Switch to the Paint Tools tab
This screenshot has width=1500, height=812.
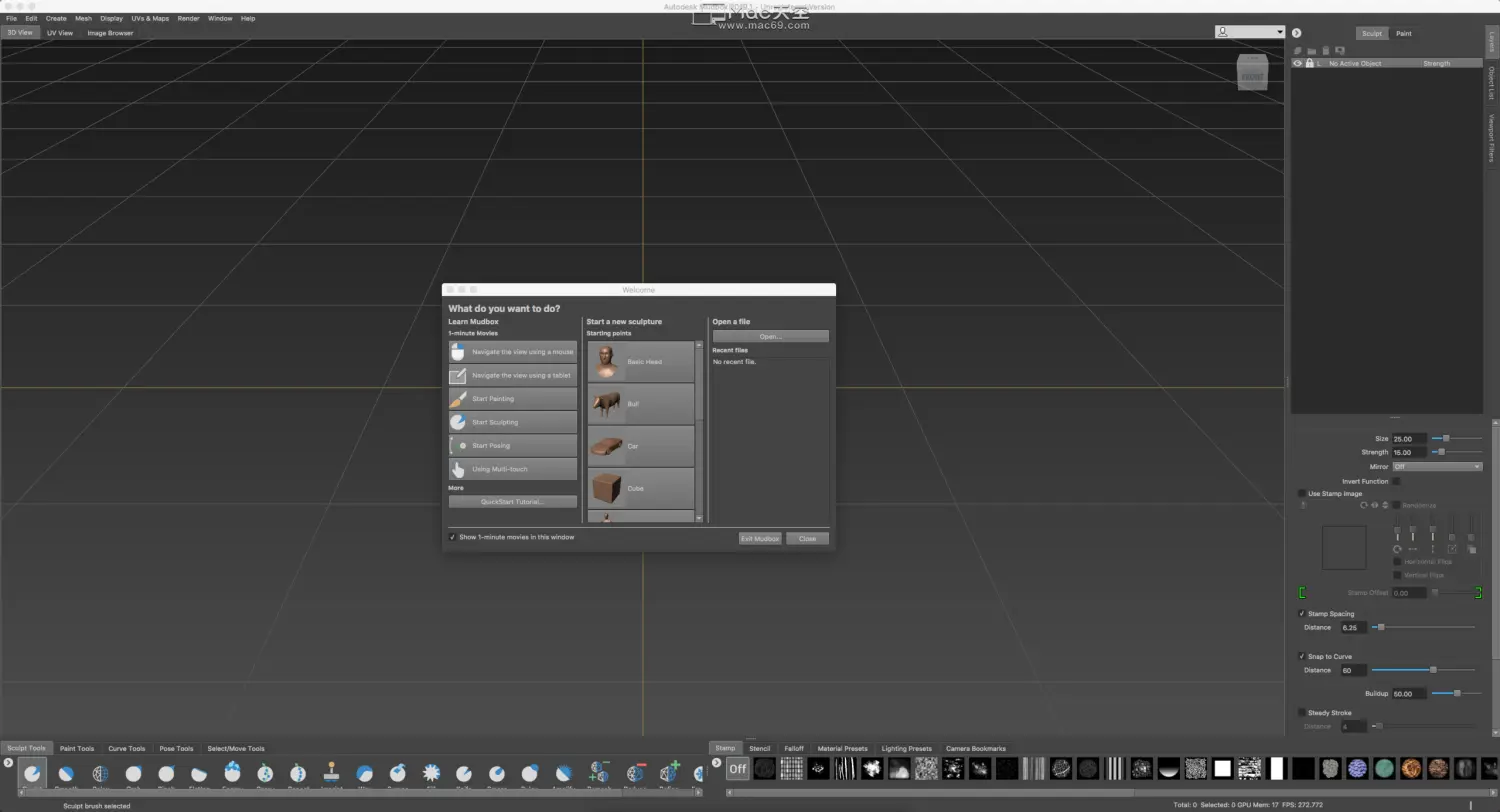77,748
